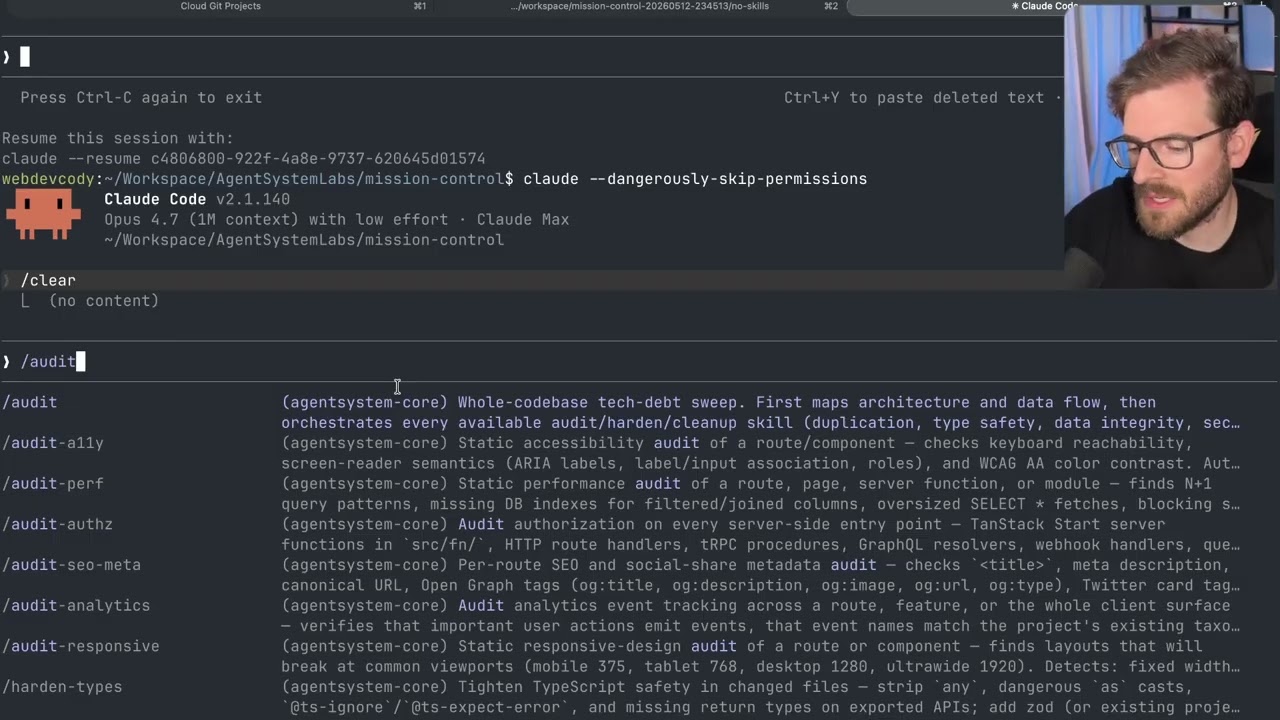Pick the /audit-analytics command suggestion
Viewport: 1280px width, 720px height.
[76, 606]
